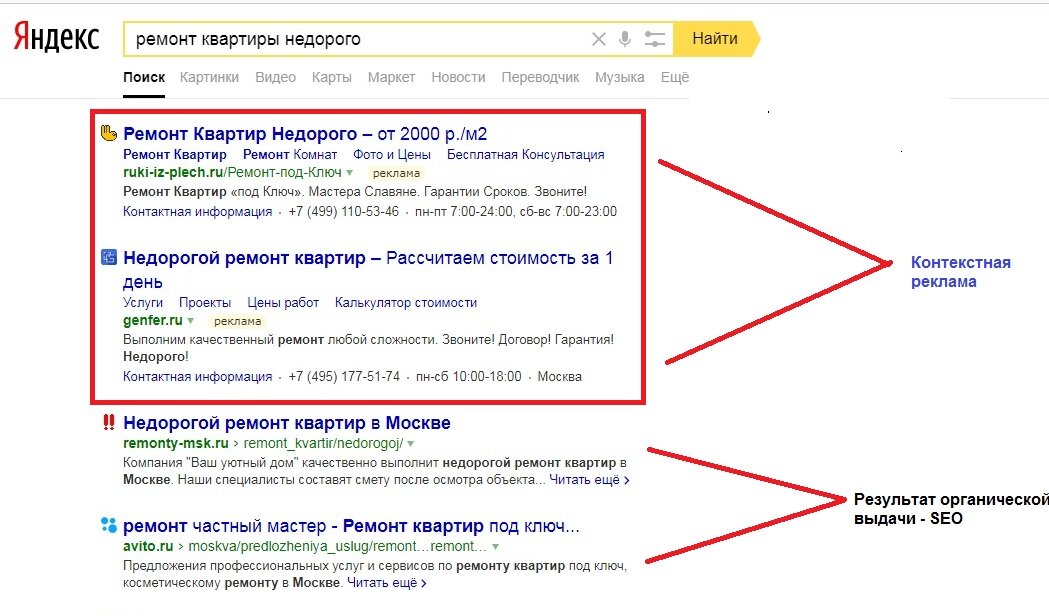Open 'Калькулятор стоимости' sitelink
The width and height of the screenshot is (1049, 616).
406,302
